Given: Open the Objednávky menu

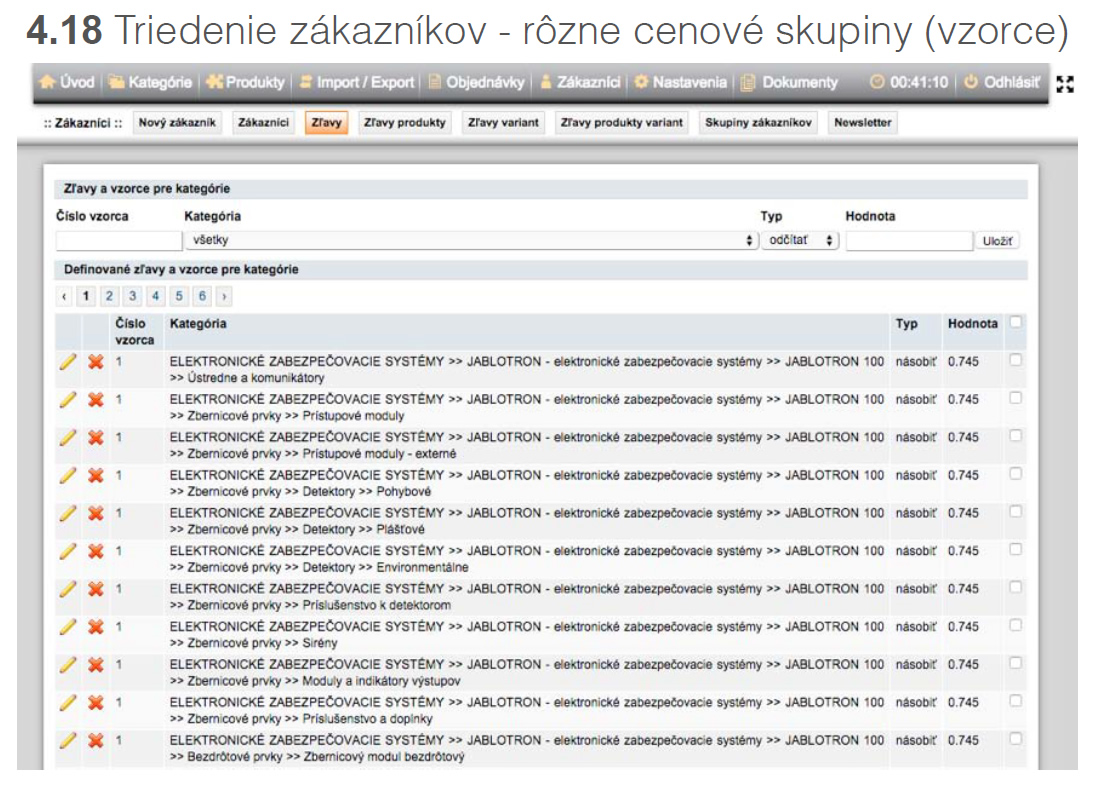Looking at the screenshot, I should [x=476, y=83].
